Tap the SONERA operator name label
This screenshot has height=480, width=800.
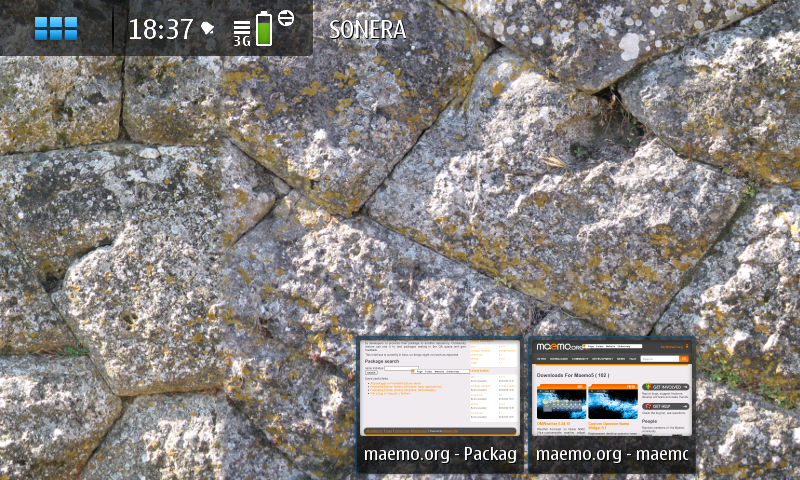click(367, 30)
